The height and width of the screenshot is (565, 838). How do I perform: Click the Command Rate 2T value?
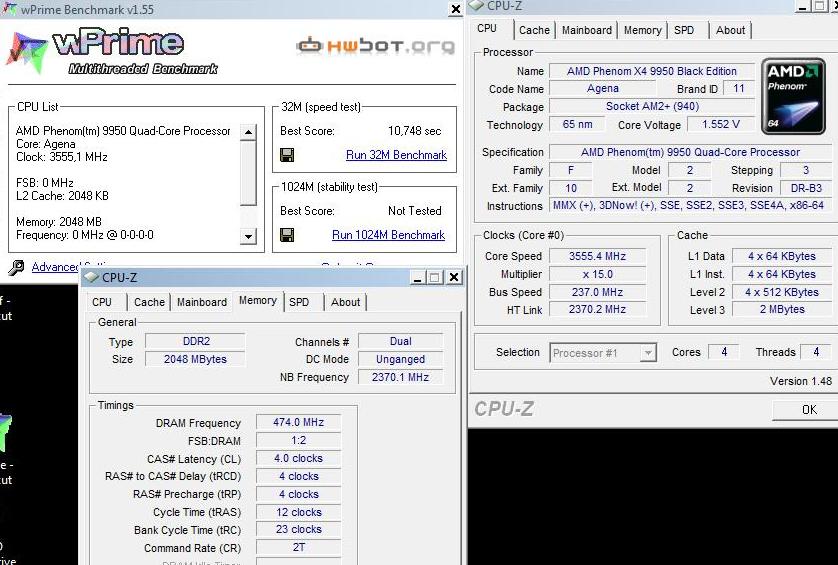(x=298, y=547)
